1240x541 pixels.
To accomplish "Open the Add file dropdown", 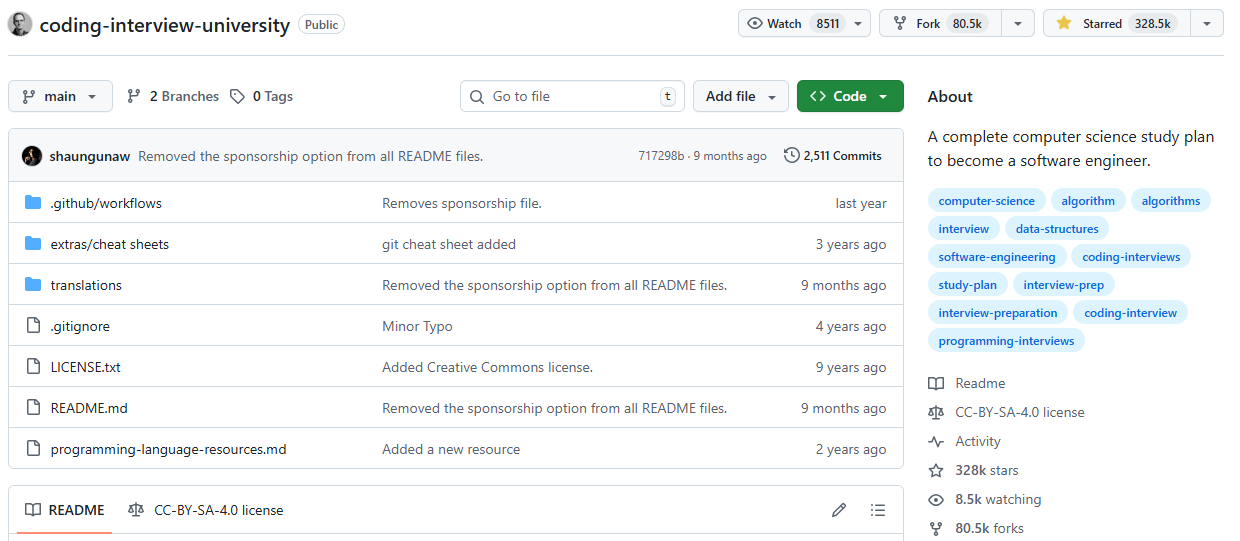I will (740, 97).
